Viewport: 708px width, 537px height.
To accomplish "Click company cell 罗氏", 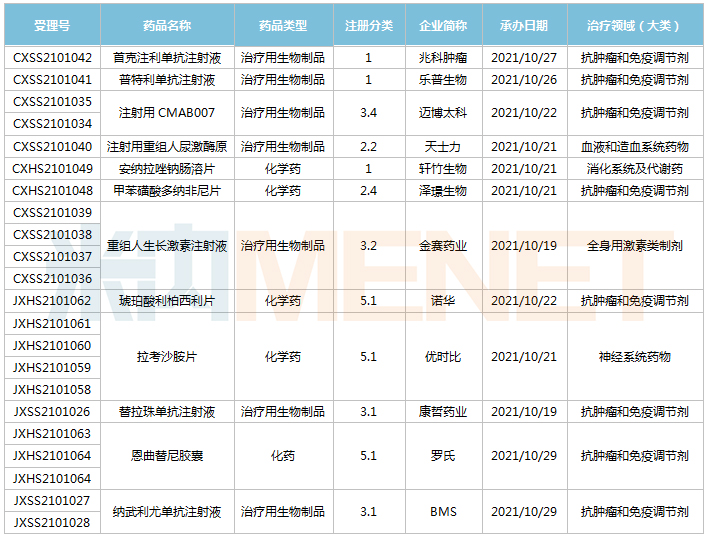I will [x=444, y=456].
